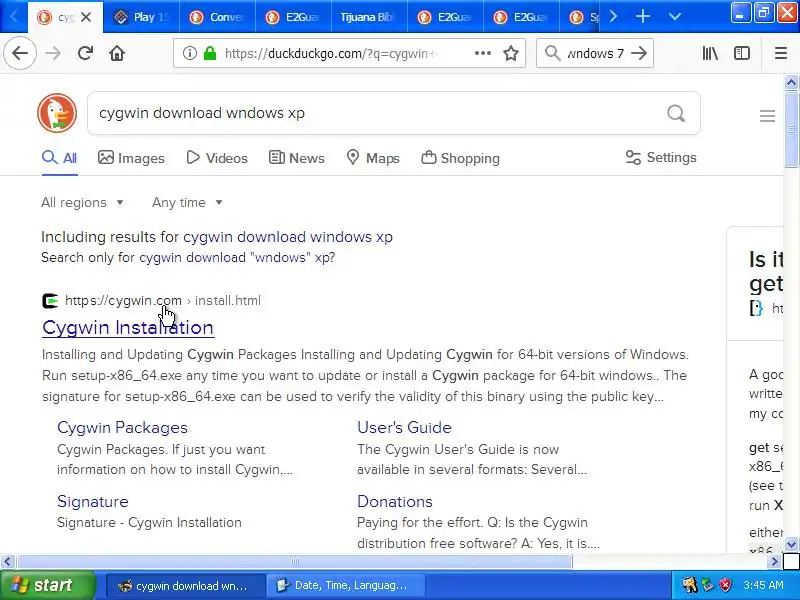Click horizontal scrollbar right arrow
This screenshot has width=800, height=600.
pyautogui.click(x=776, y=562)
